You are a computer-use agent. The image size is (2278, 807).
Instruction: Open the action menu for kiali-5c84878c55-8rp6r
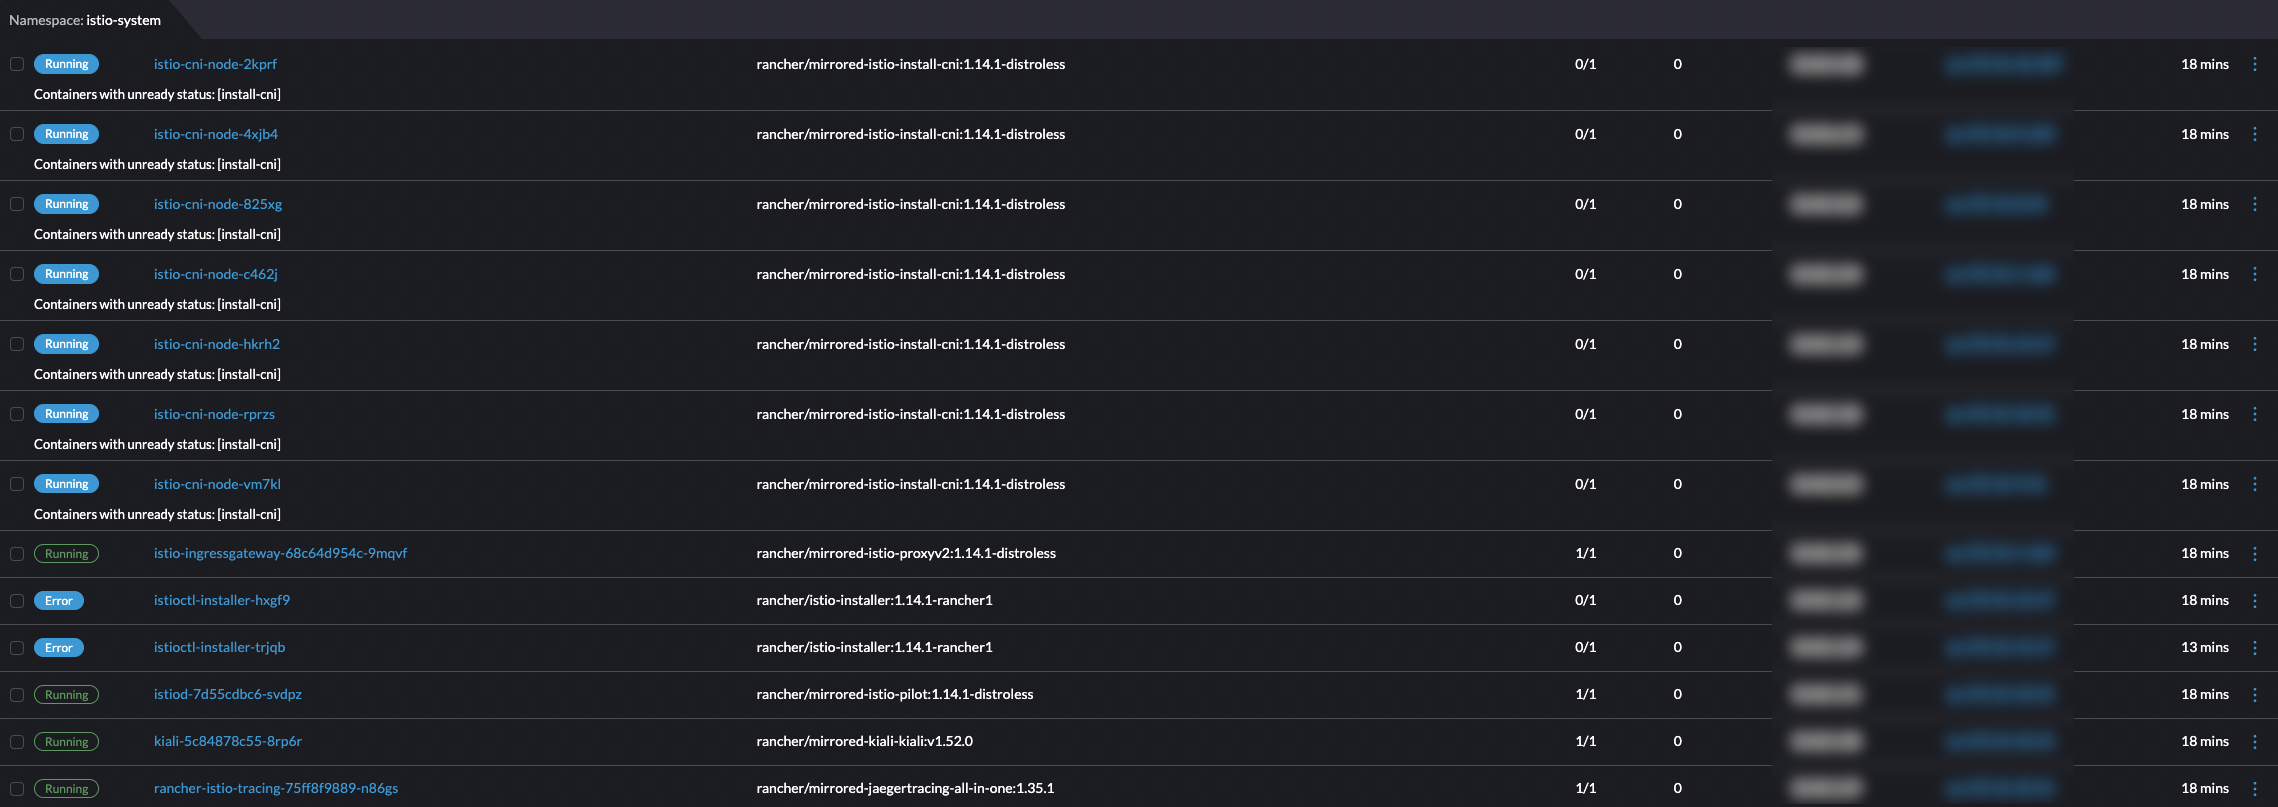[x=2255, y=741]
